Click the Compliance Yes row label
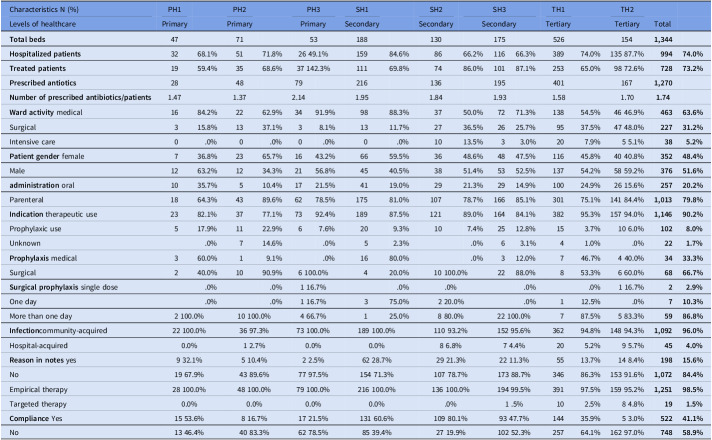 click(x=36, y=419)
